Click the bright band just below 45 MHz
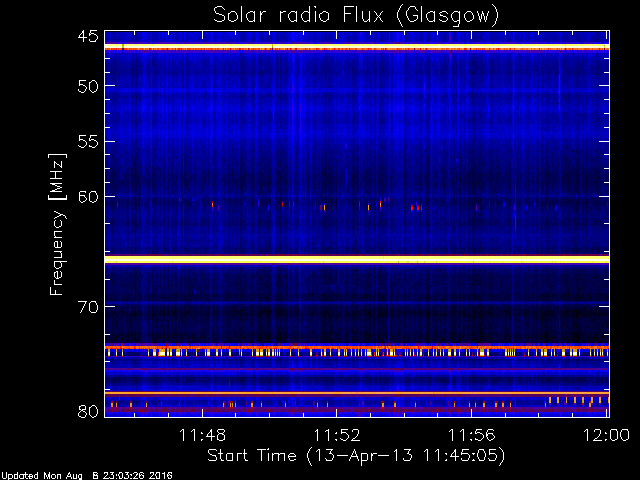This screenshot has width=640, height=480. [x=357, y=47]
